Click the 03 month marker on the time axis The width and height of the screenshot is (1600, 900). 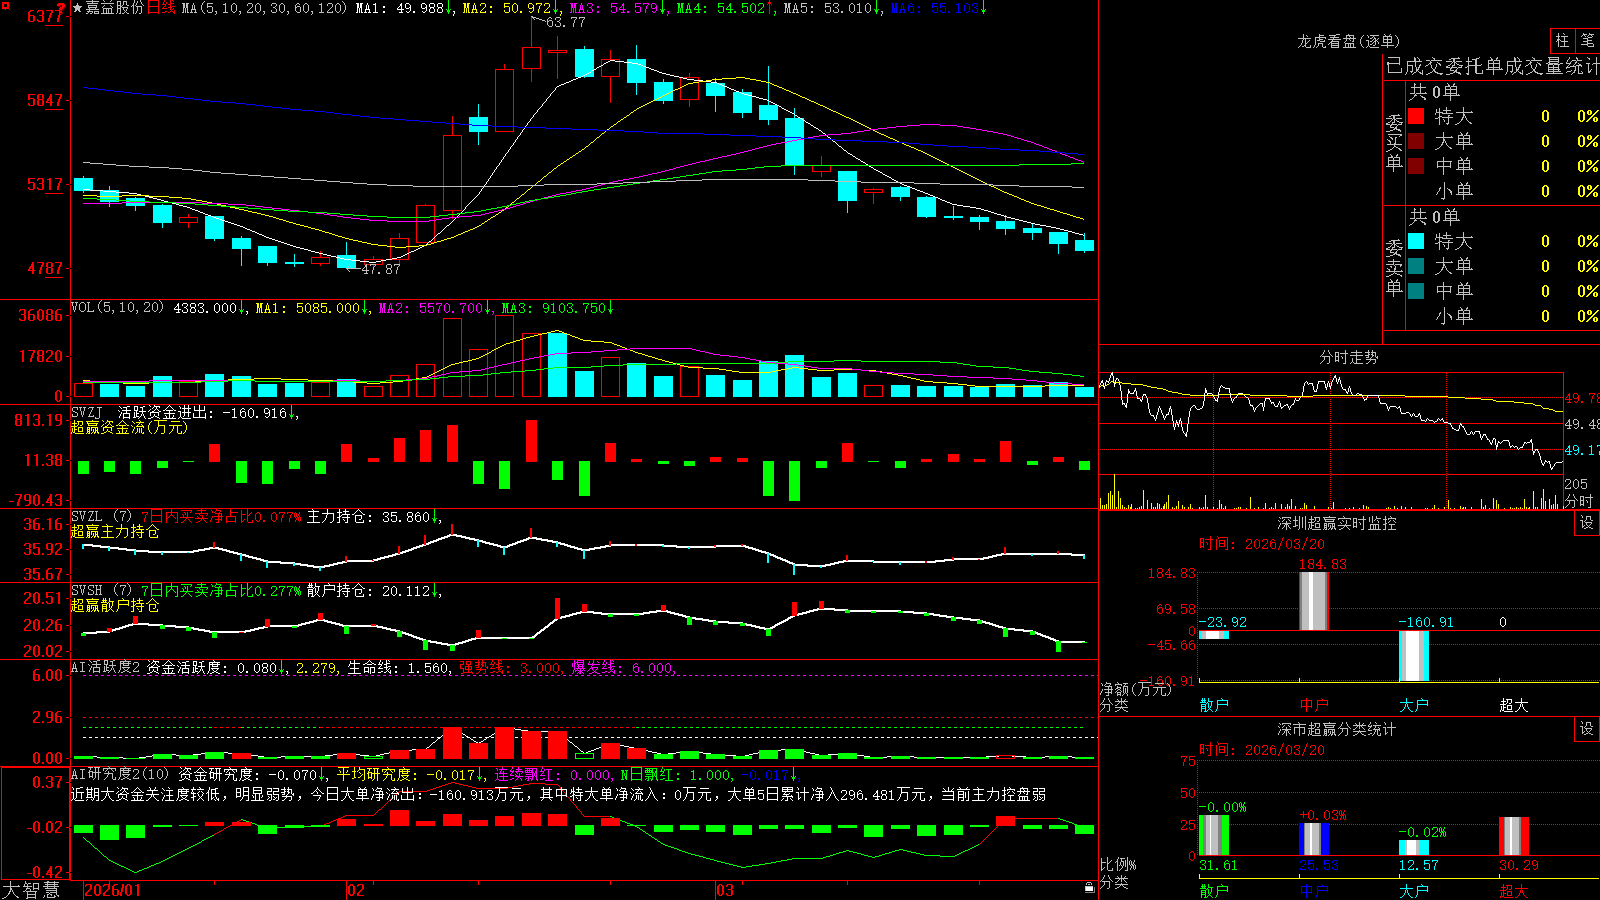[725, 890]
